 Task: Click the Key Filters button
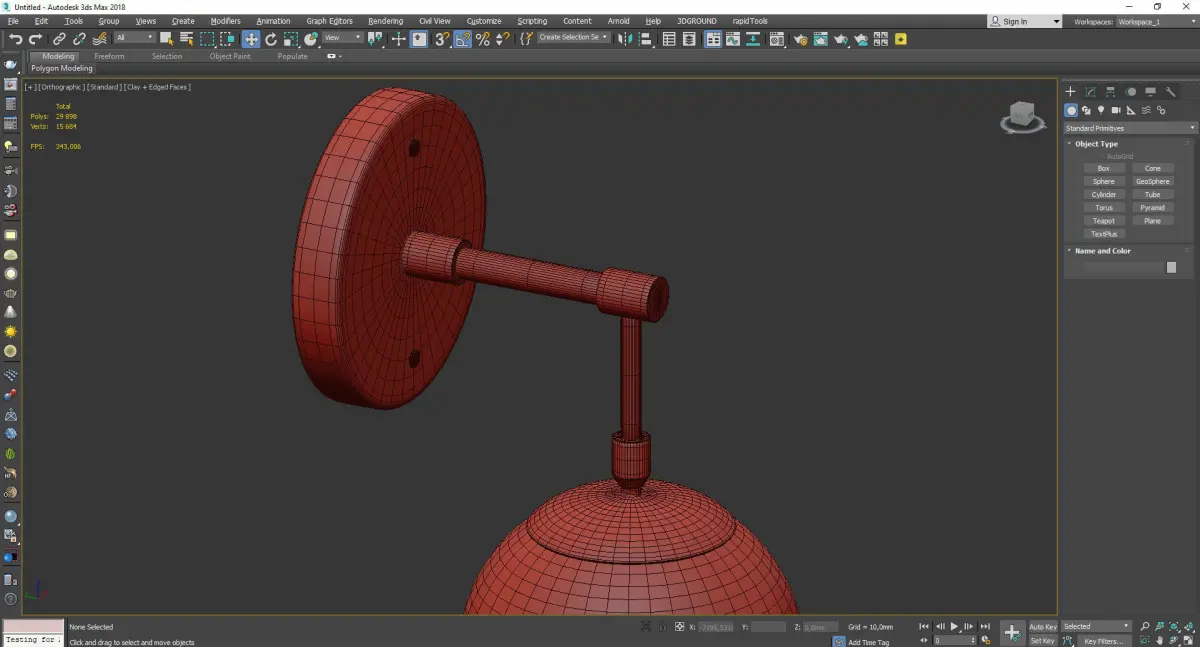coord(1103,641)
